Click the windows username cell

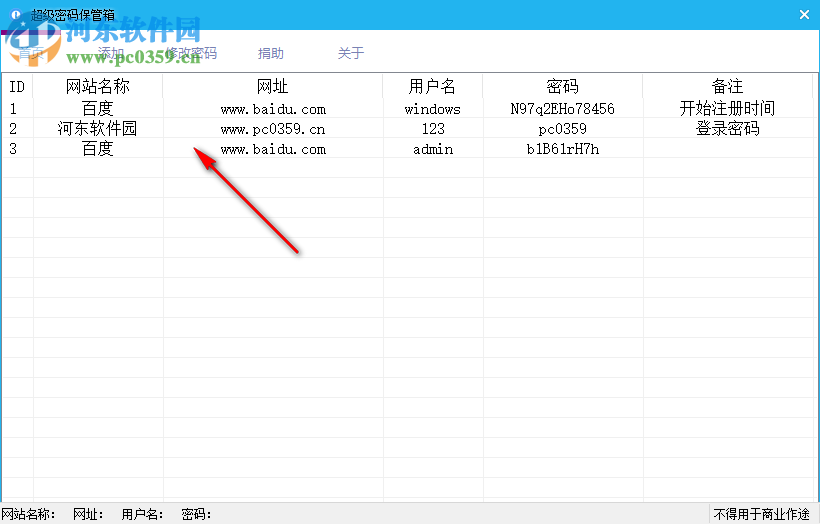432,109
